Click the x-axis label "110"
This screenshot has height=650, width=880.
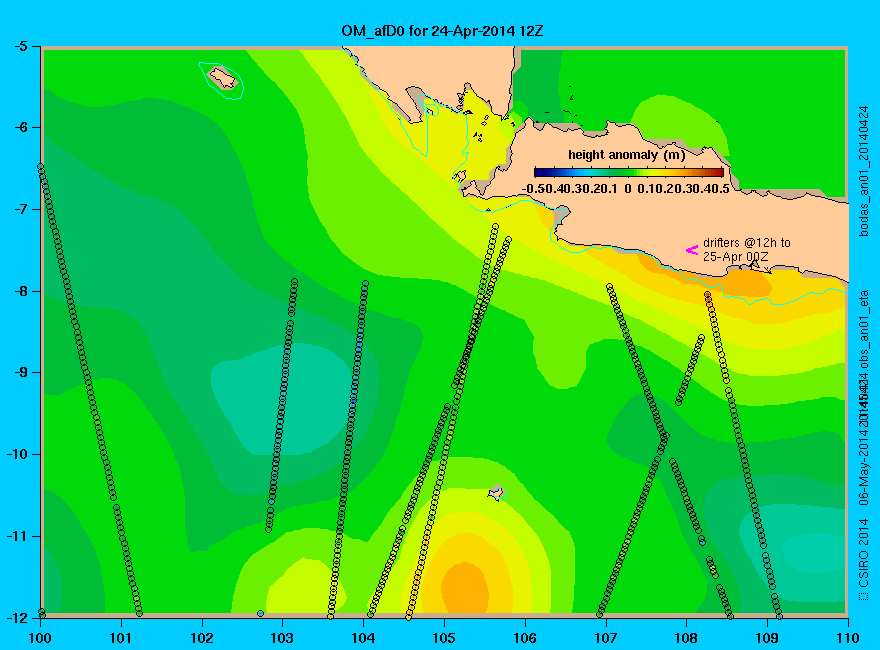[x=848, y=638]
